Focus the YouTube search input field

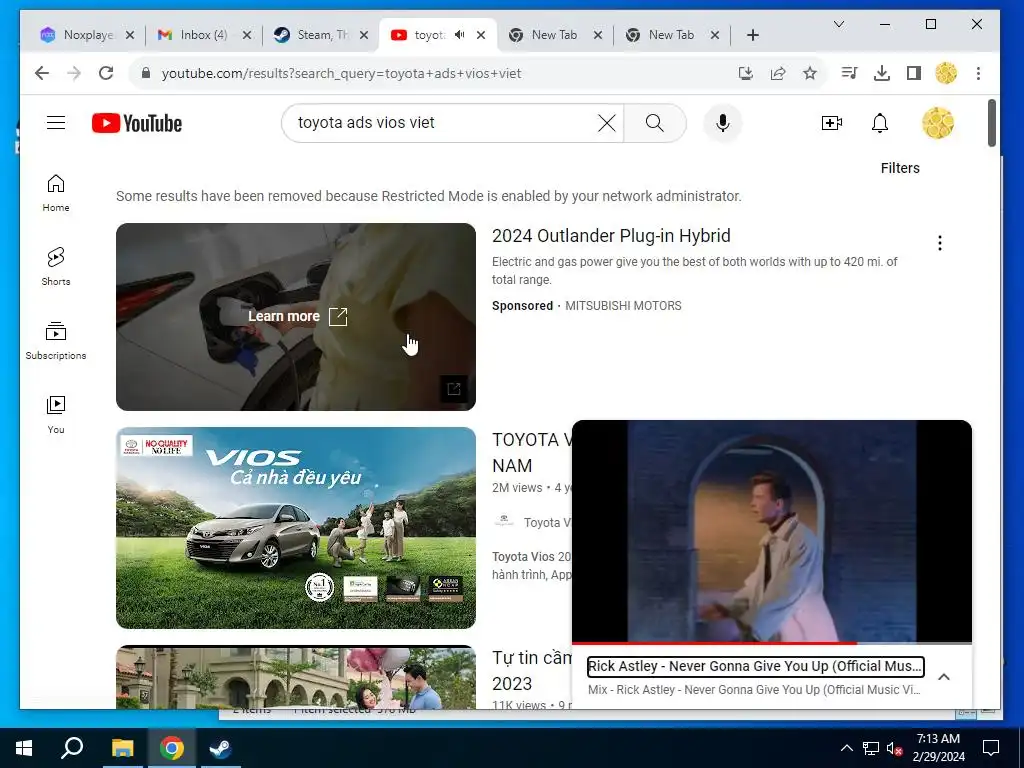click(444, 123)
